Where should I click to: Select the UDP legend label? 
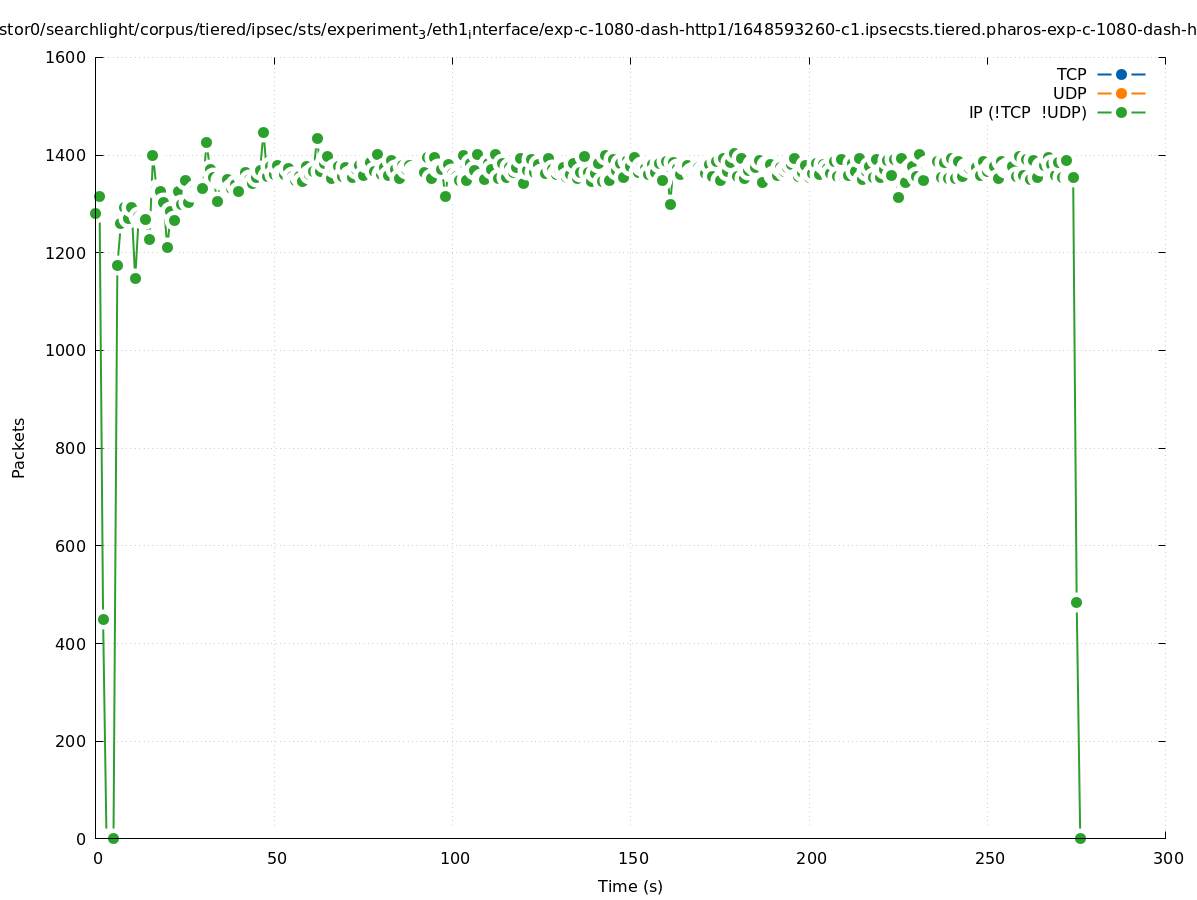click(1069, 93)
